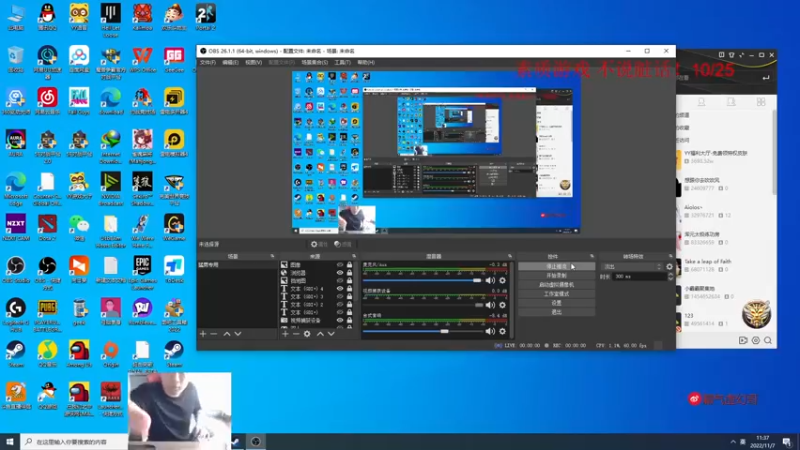Click 启动虚拟摄像机 button
The image size is (800, 450).
pyautogui.click(x=556, y=285)
